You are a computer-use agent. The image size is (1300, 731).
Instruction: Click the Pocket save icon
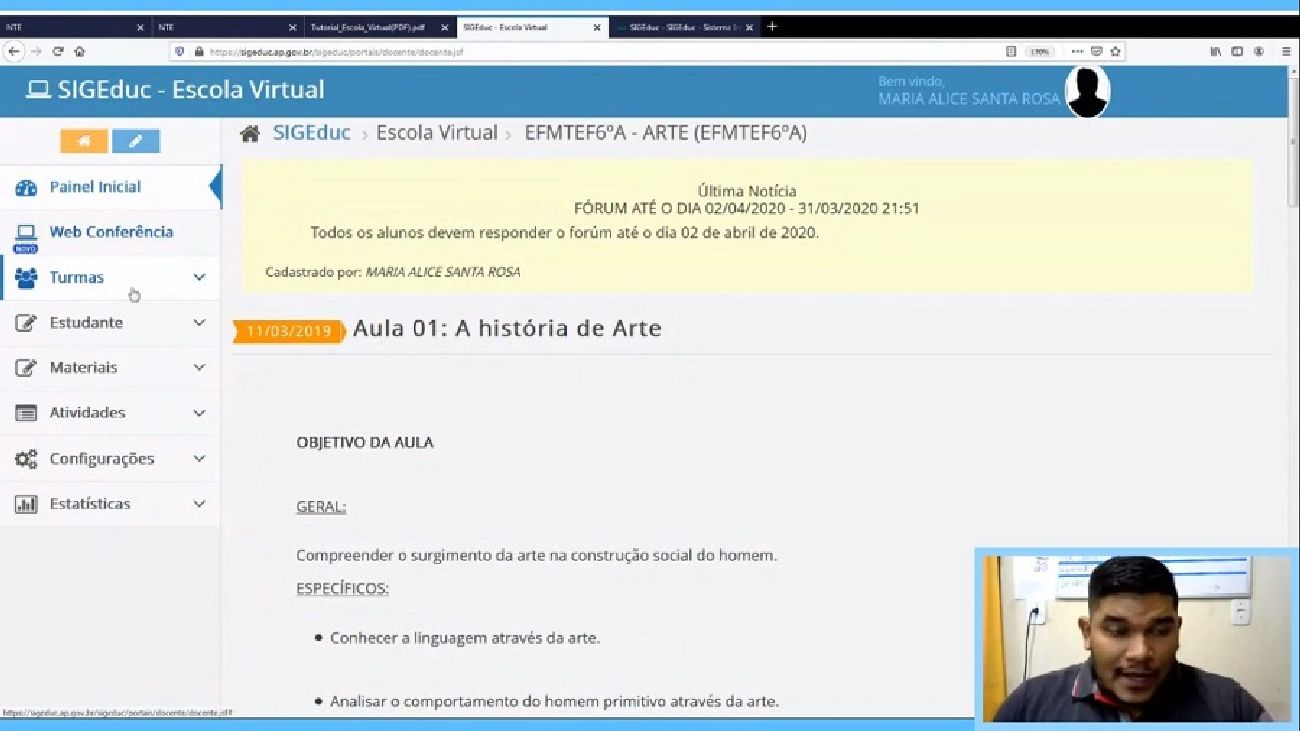pyautogui.click(x=1097, y=51)
